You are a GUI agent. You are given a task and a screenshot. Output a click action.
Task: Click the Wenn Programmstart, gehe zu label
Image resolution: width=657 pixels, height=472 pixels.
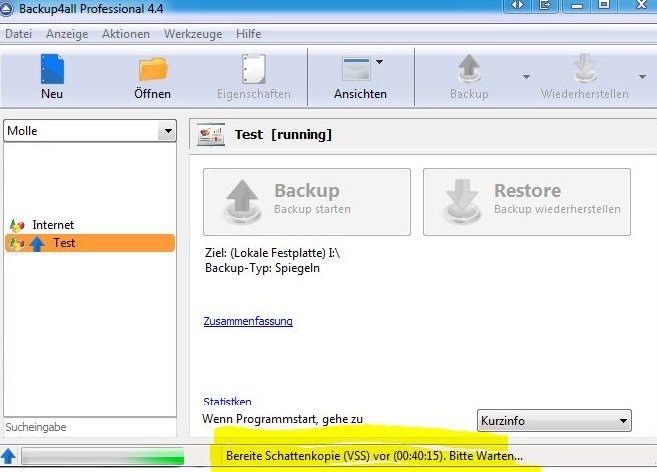click(282, 419)
